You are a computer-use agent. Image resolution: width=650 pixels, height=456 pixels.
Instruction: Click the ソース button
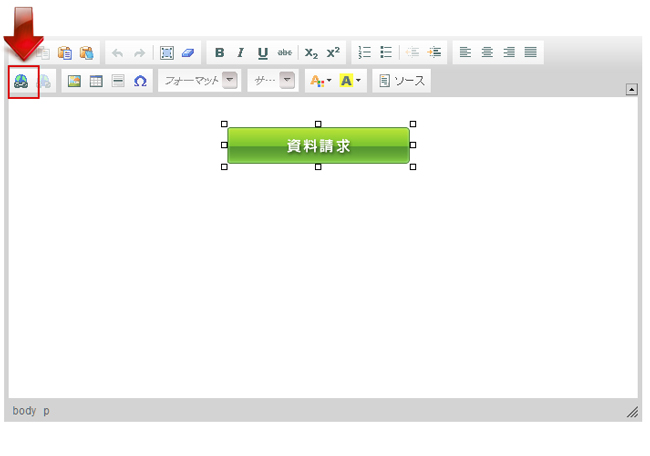(x=401, y=81)
